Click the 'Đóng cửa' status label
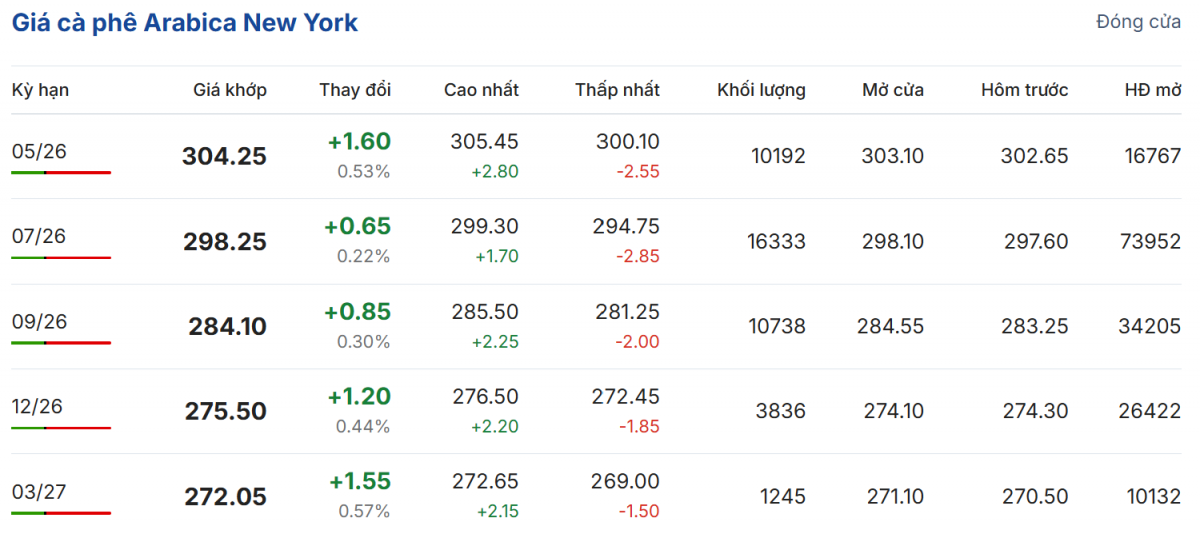The width and height of the screenshot is (1200, 534). tap(1138, 22)
